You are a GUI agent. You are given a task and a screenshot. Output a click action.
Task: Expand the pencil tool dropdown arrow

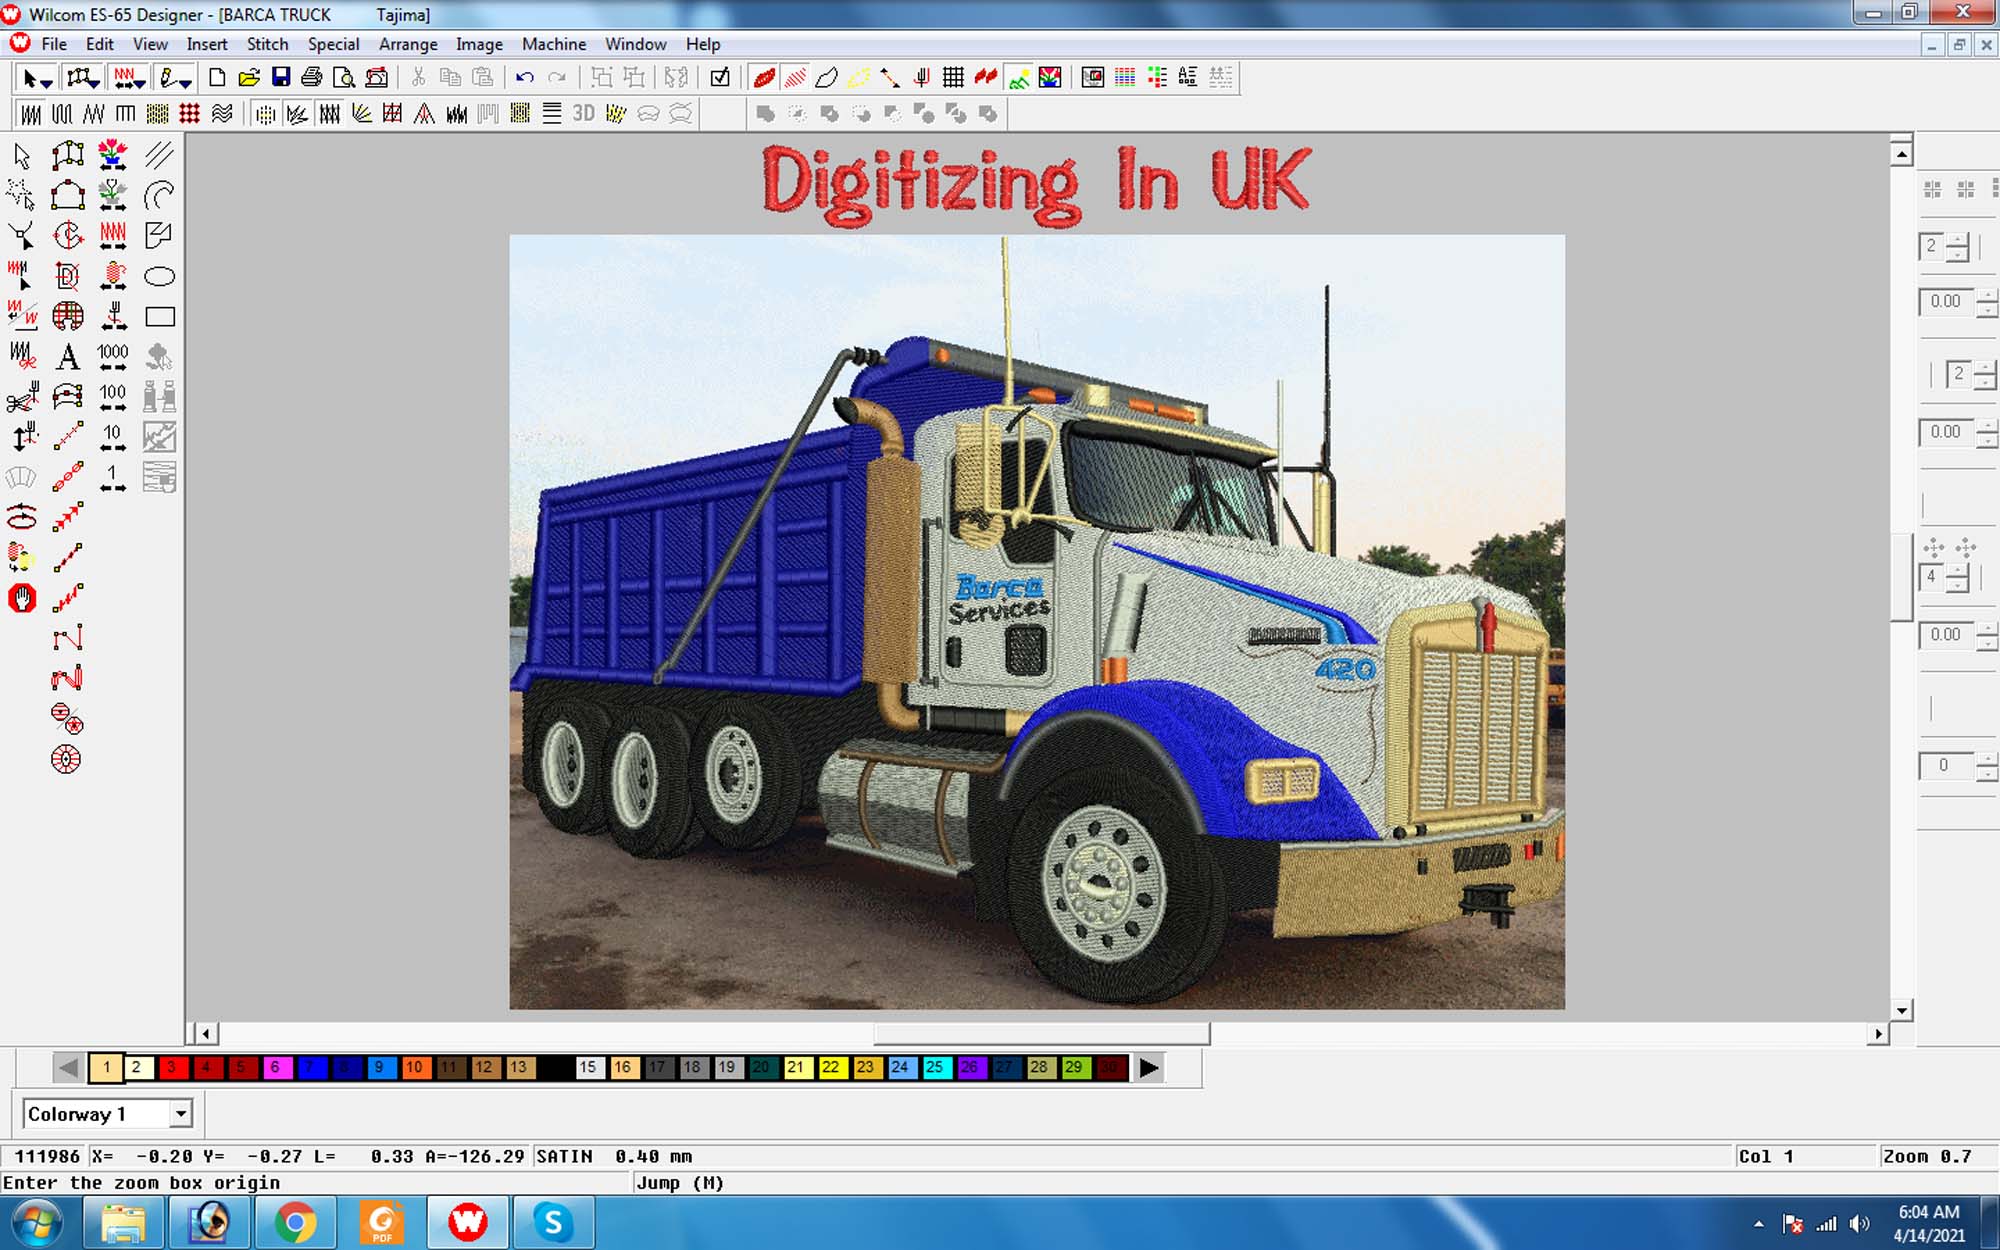pos(186,82)
